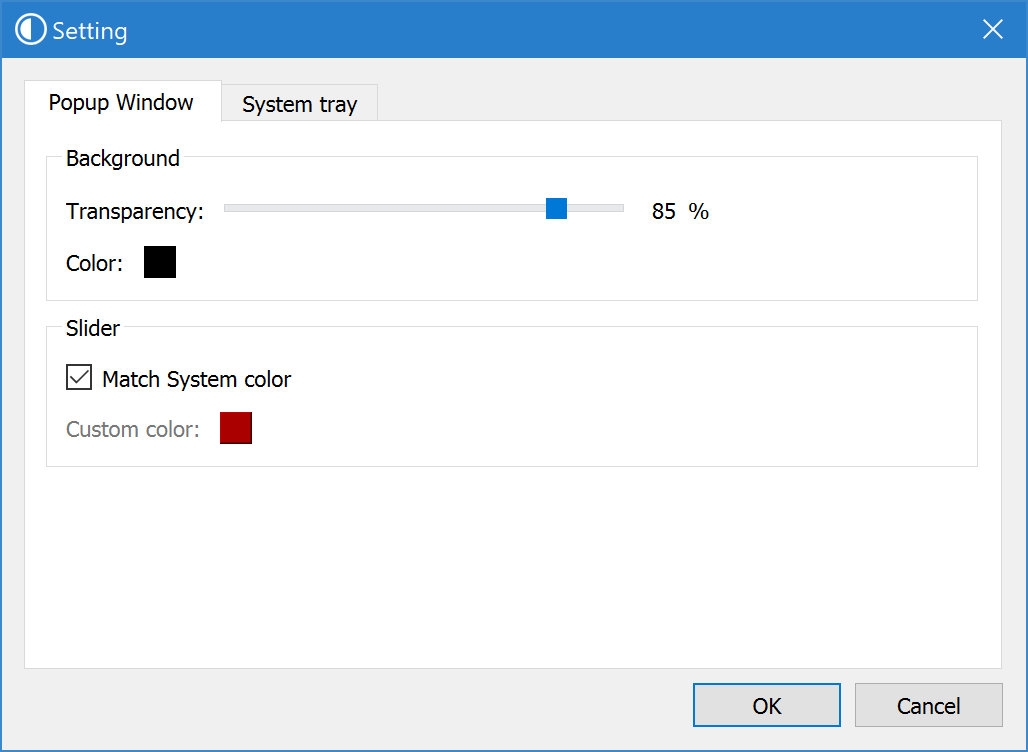
Task: Open the System tray tab
Action: (x=299, y=104)
